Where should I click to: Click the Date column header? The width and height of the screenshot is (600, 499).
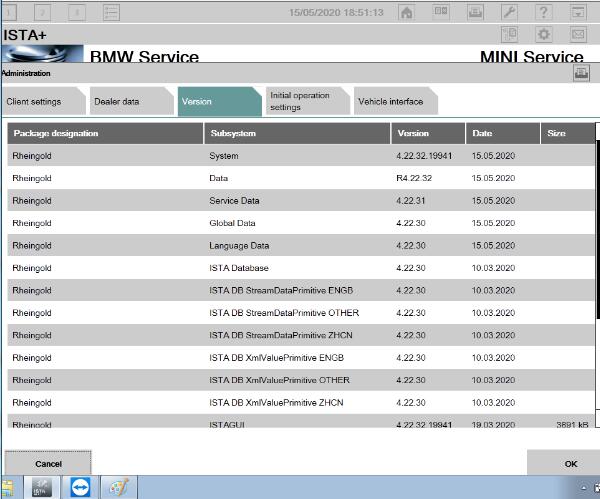(503, 133)
